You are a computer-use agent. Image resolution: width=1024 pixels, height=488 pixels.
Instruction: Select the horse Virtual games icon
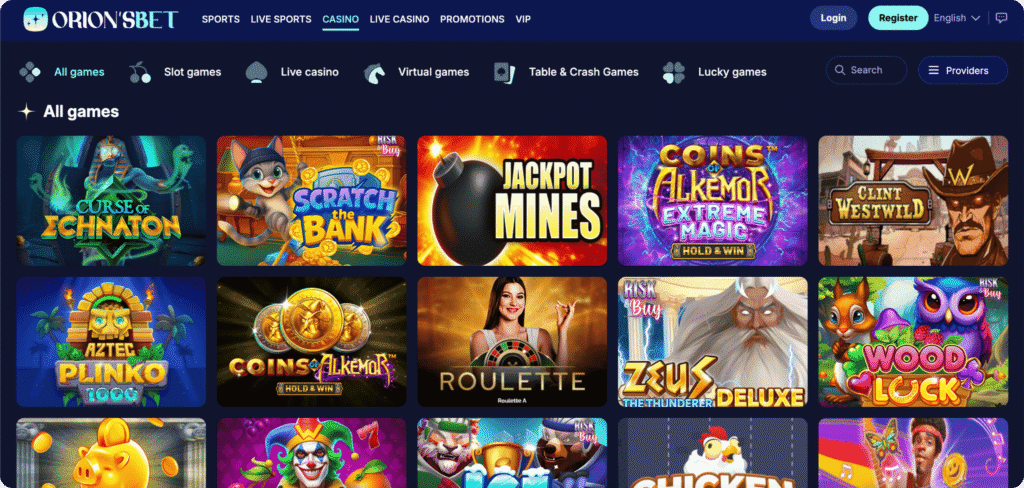[374, 72]
